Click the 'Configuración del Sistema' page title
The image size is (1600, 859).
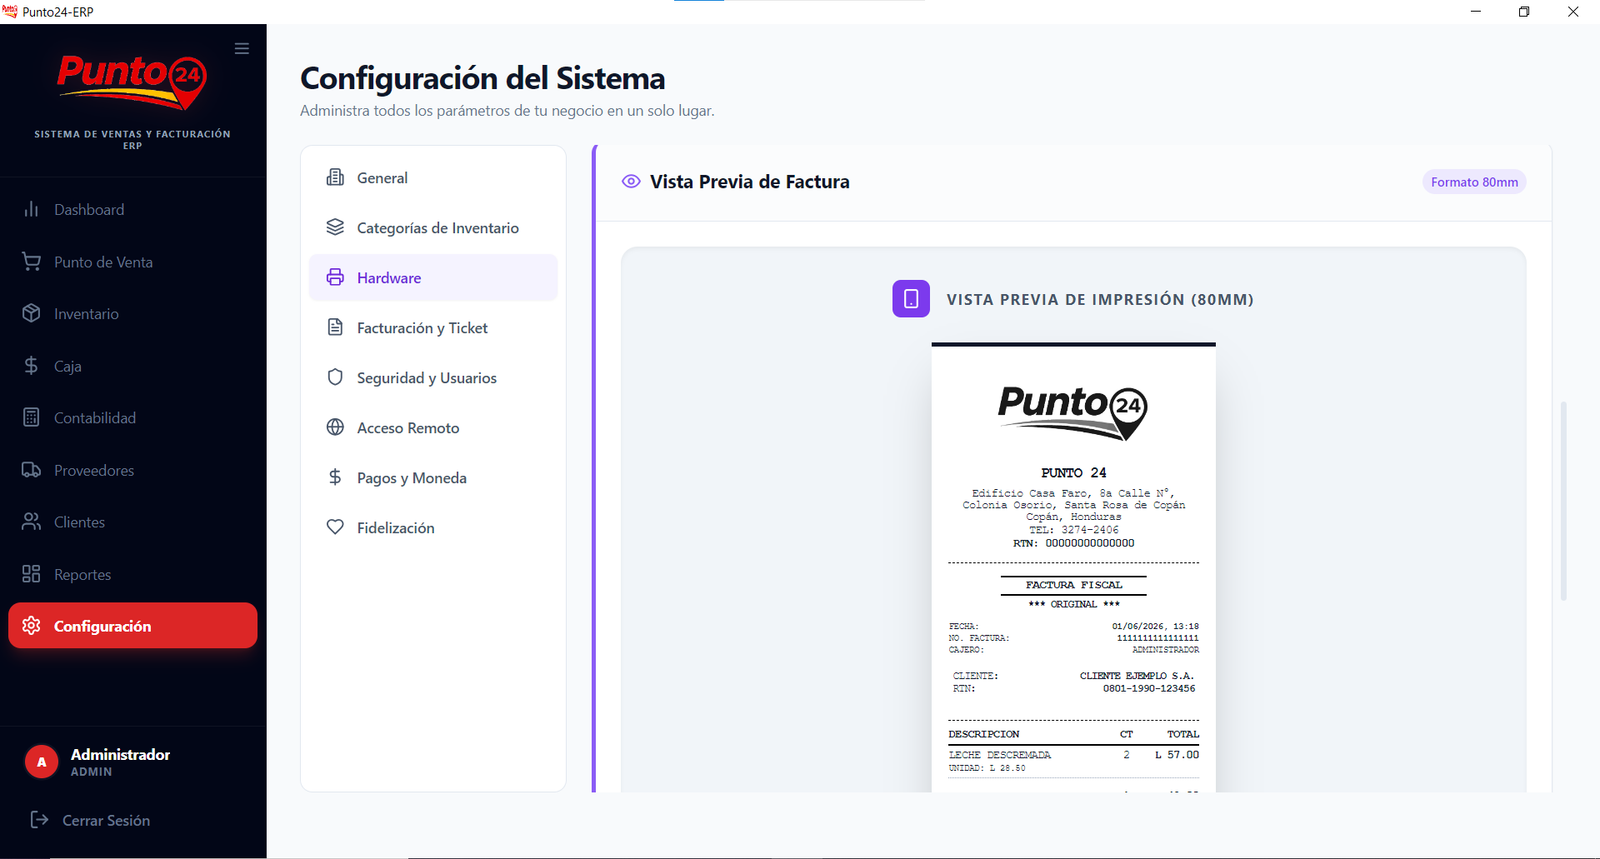482,78
